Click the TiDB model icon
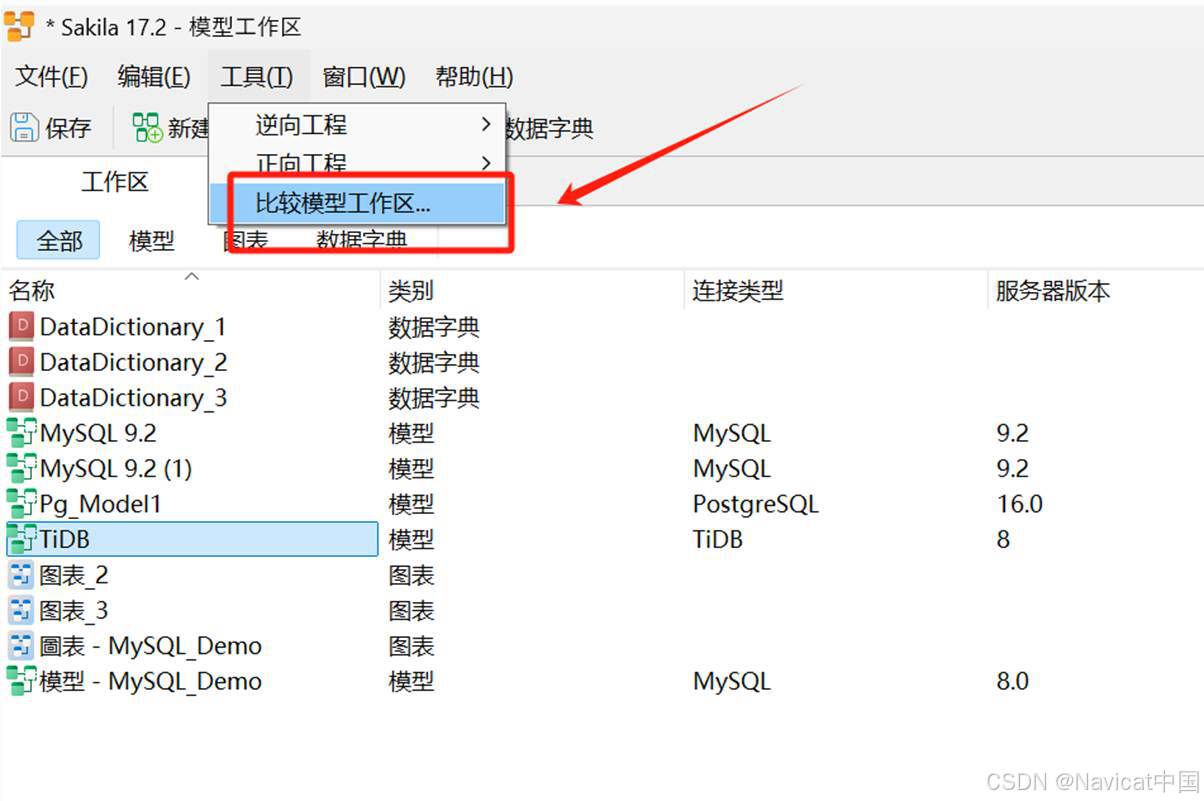The image size is (1204, 801). point(21,539)
